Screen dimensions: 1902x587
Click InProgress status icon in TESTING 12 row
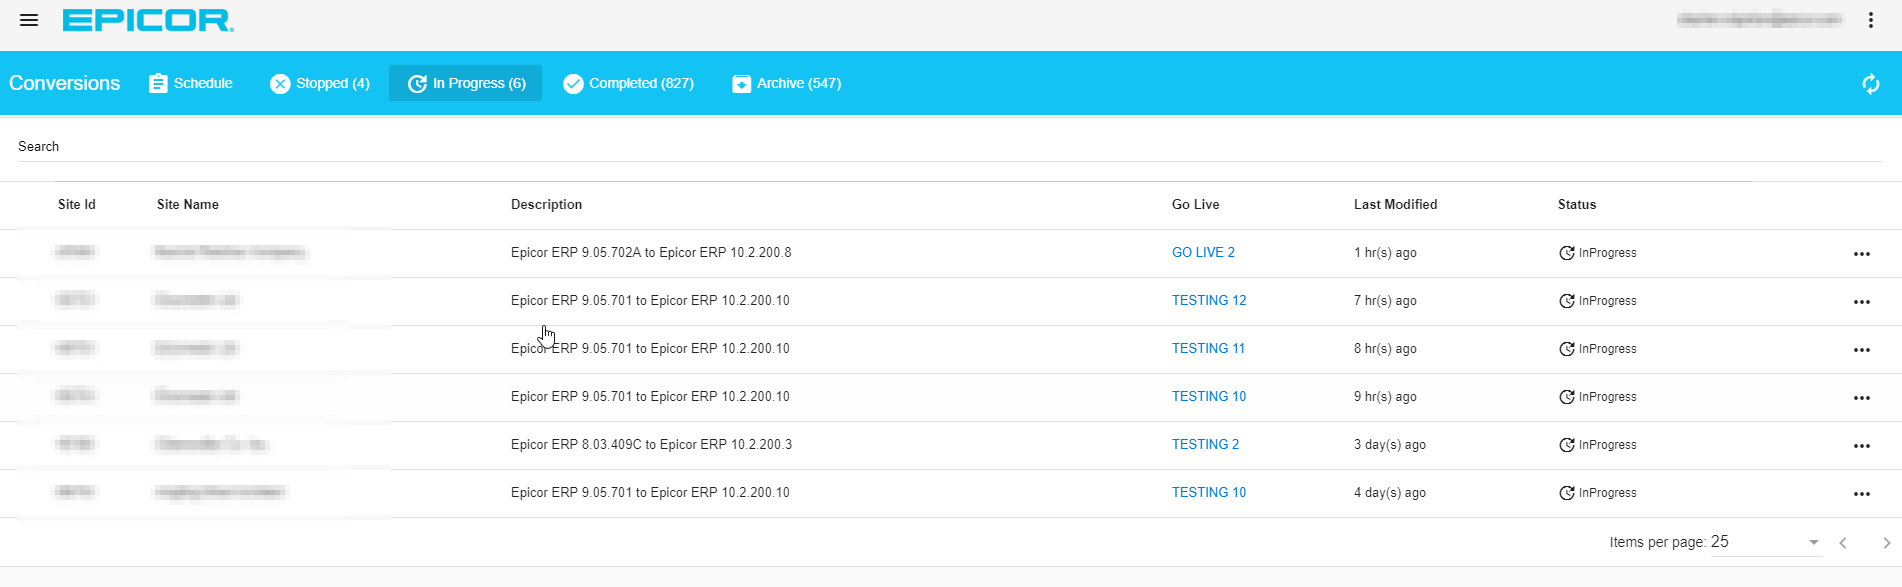(x=1567, y=301)
